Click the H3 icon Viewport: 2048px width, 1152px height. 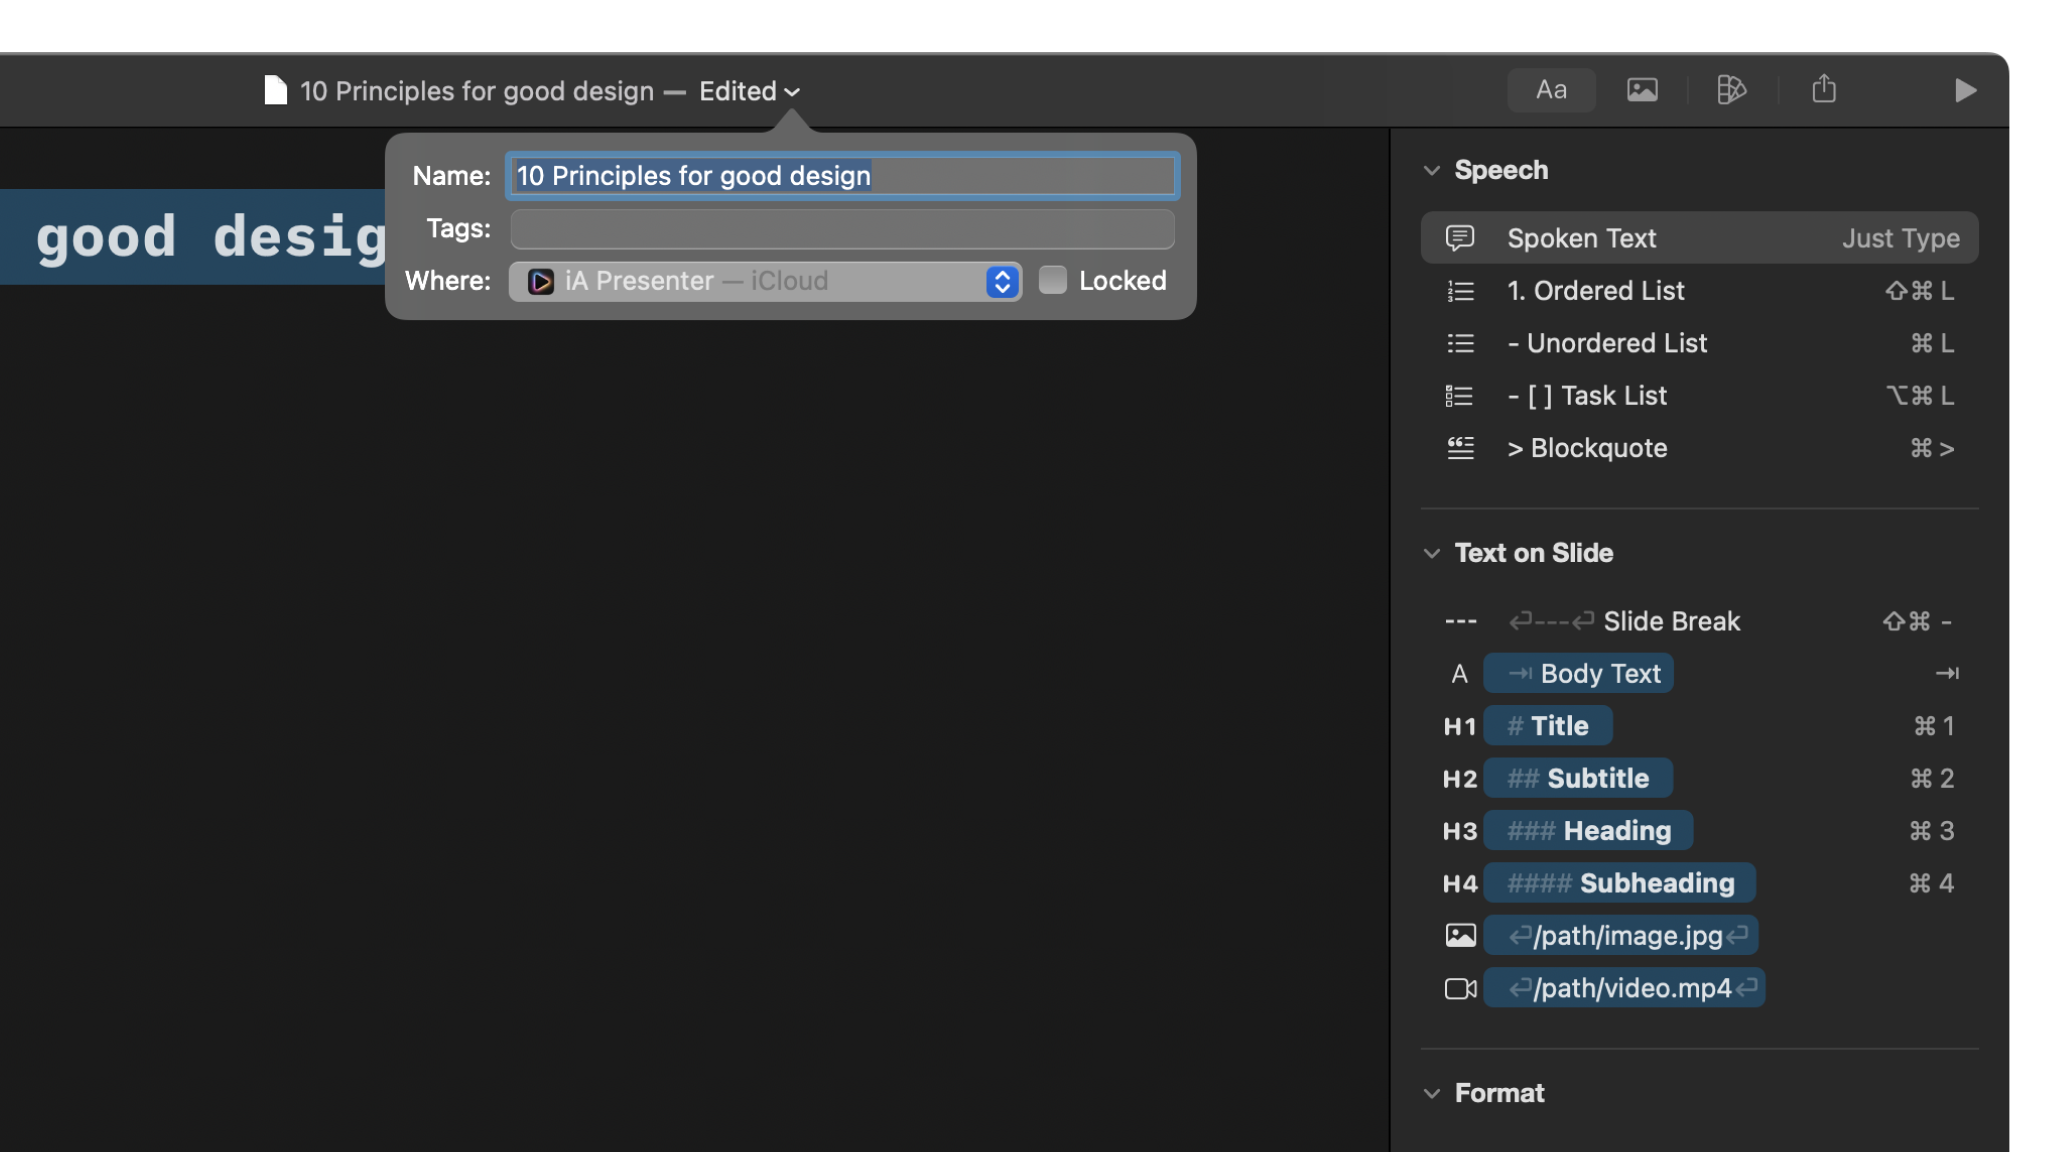click(1459, 831)
